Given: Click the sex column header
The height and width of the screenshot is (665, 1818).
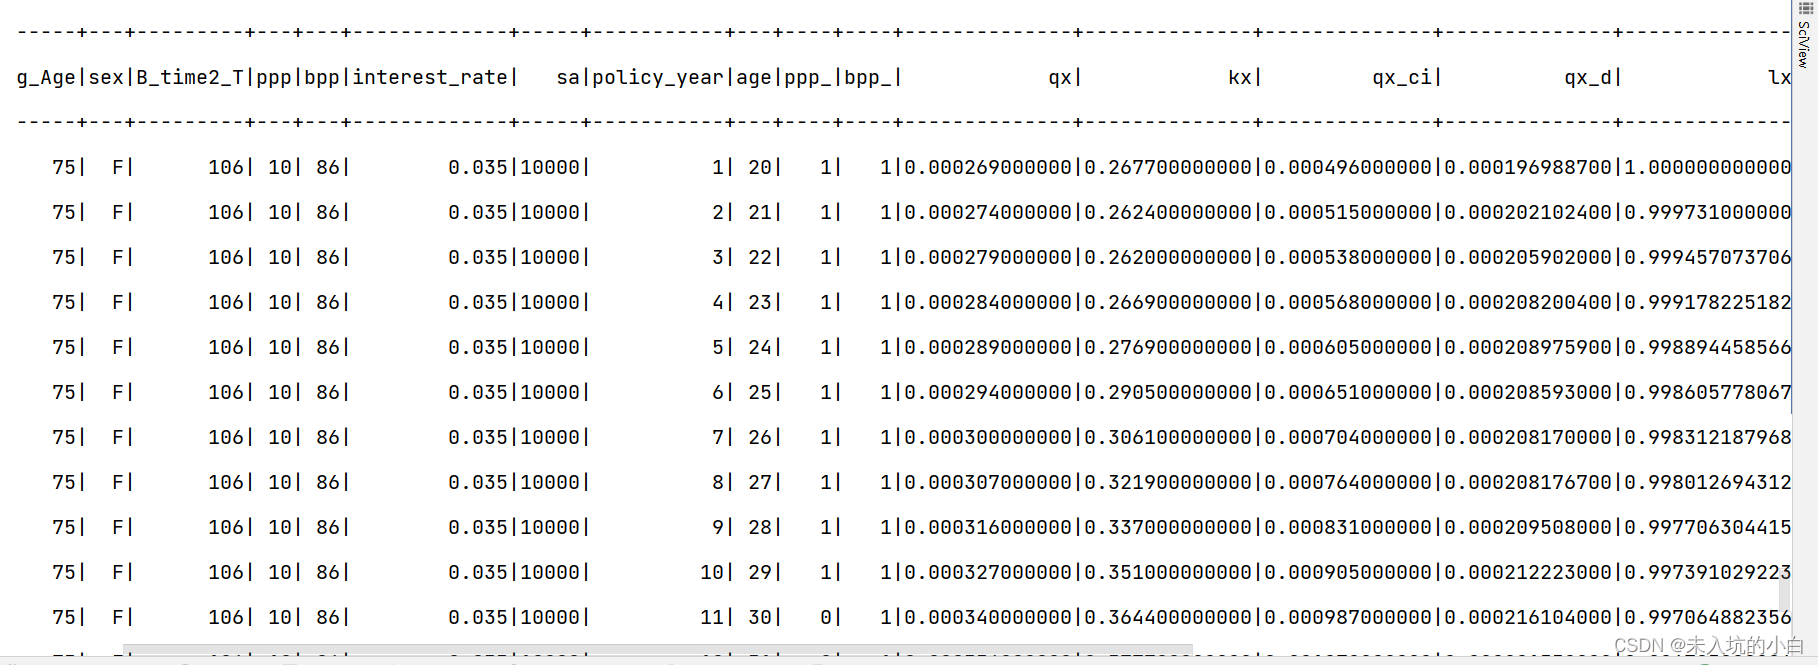Looking at the screenshot, I should 106,78.
